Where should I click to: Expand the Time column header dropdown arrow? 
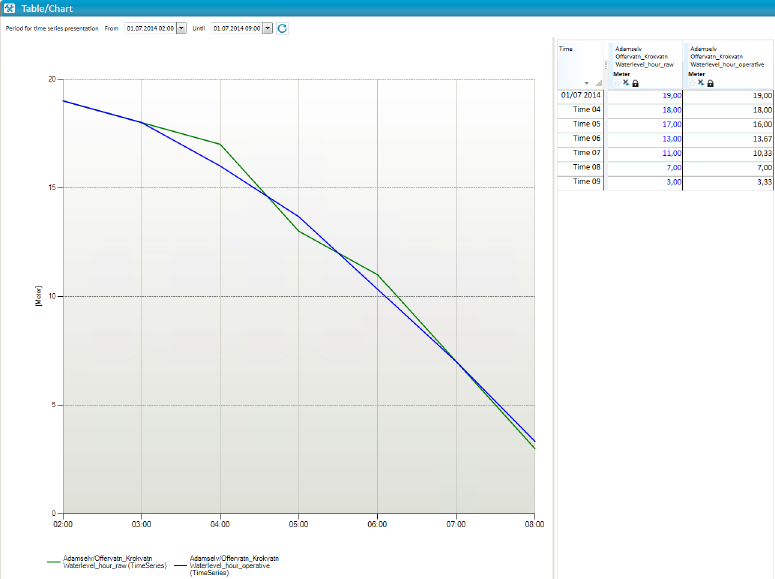click(x=587, y=82)
